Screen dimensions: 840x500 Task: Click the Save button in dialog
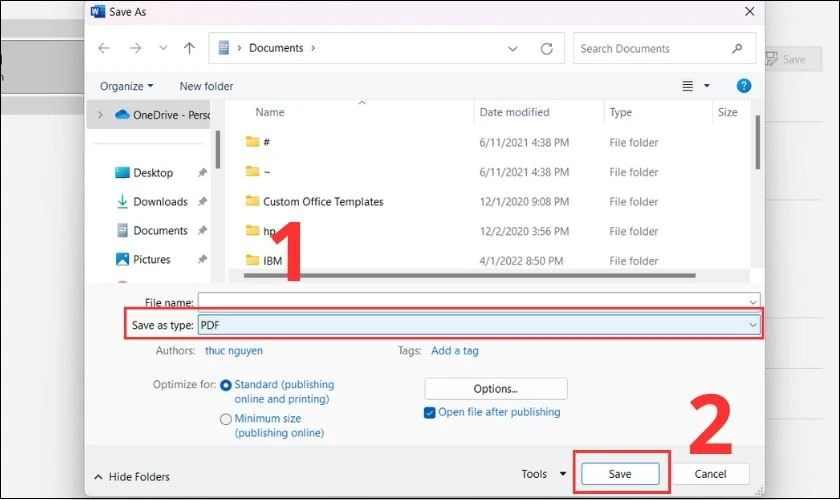pyautogui.click(x=620, y=474)
